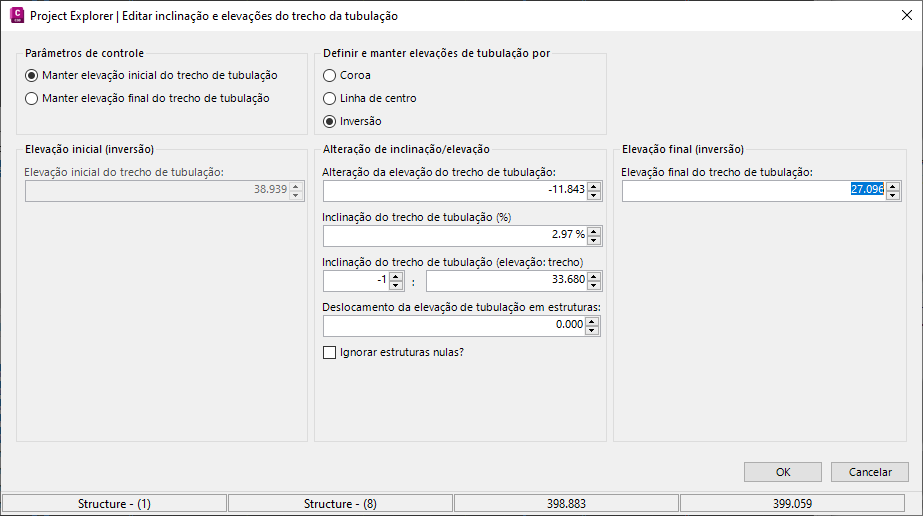This screenshot has height=516, width=923.
Task: Decrease the 33.680 trecho value spinner
Action: pos(594,286)
